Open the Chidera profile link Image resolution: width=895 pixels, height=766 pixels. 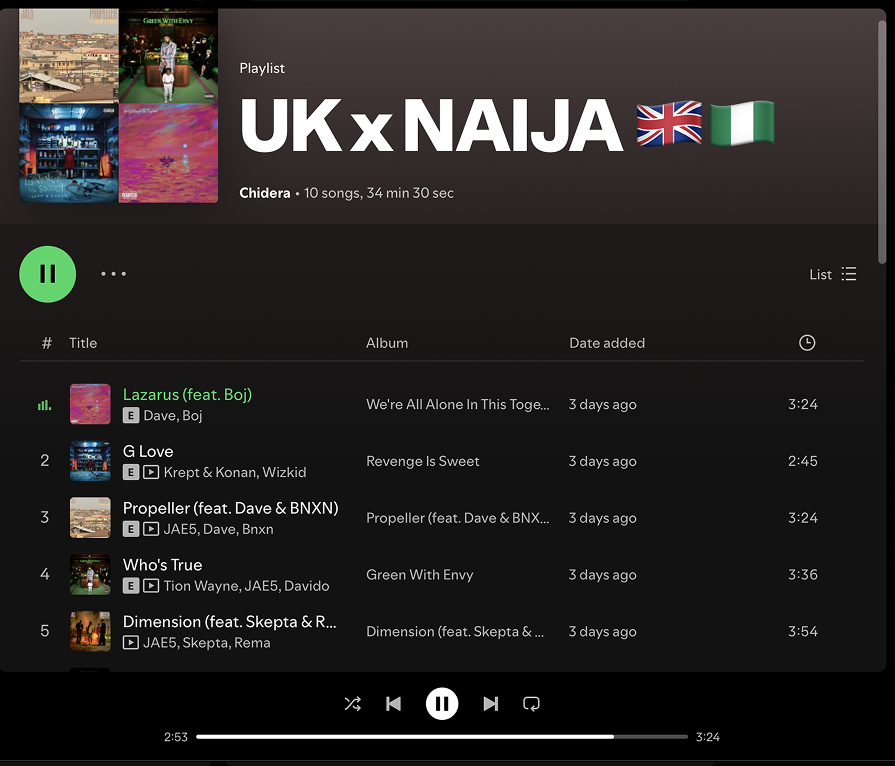coord(264,193)
